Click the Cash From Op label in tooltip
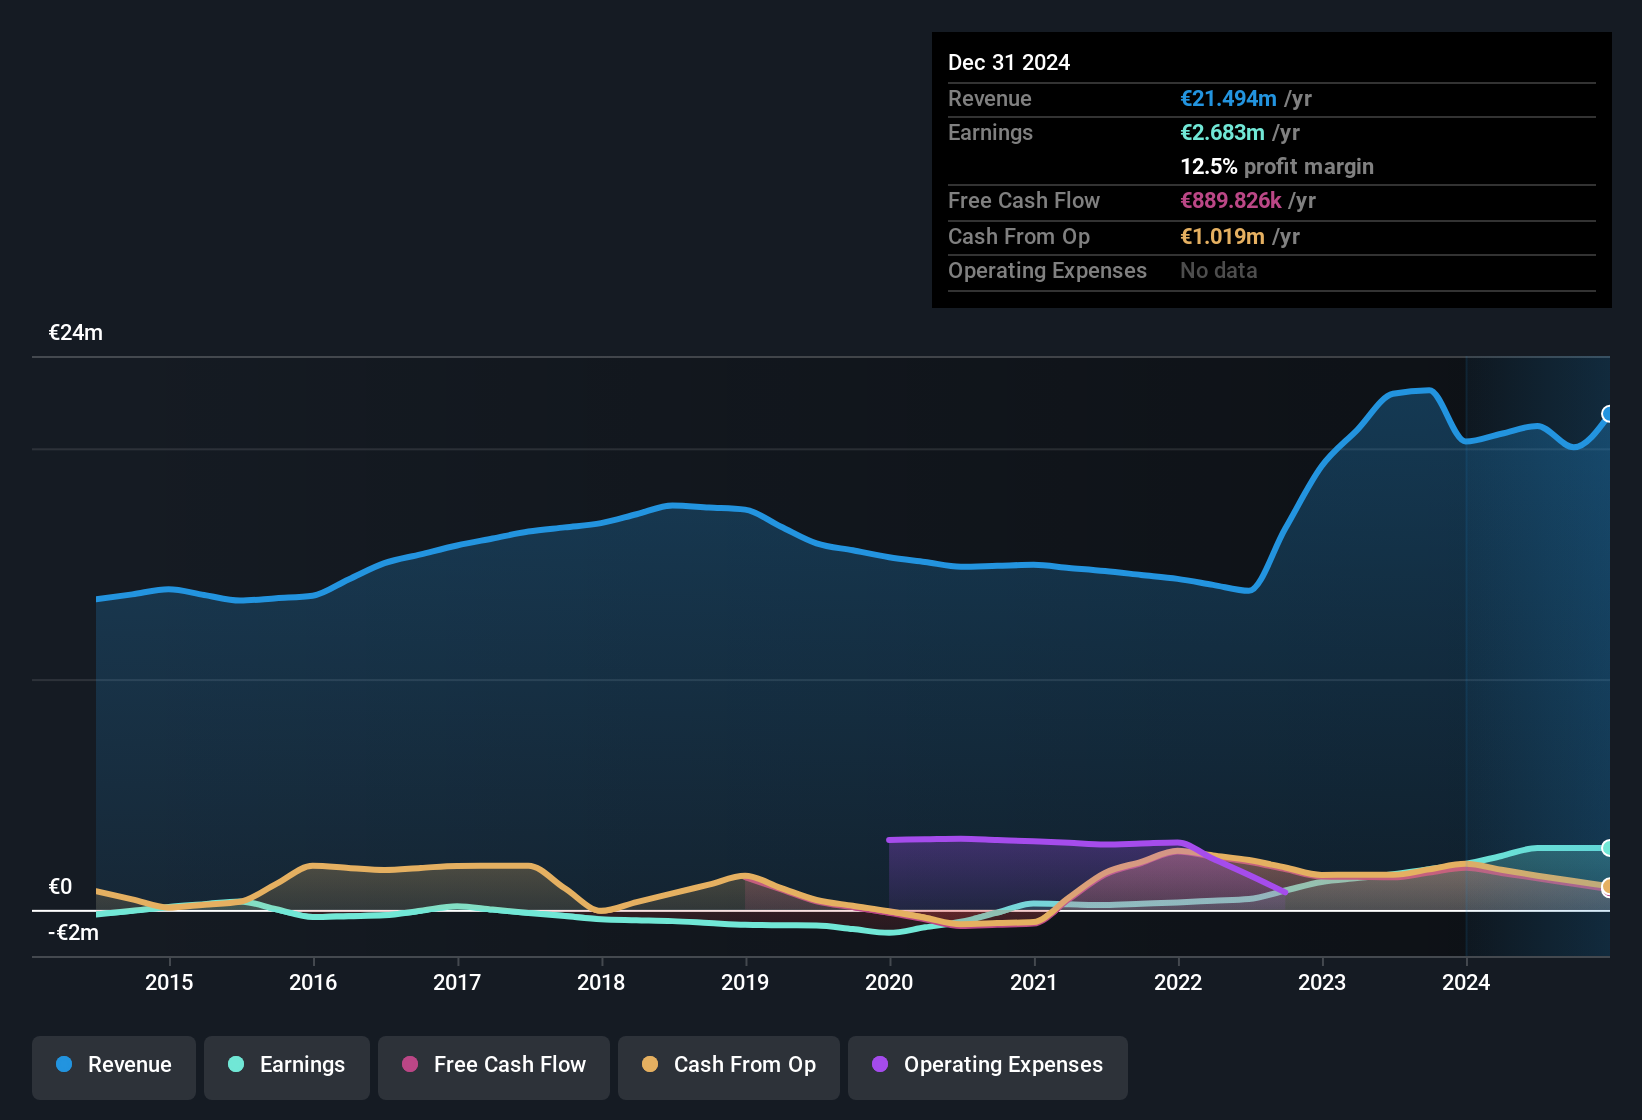Screen dimensions: 1642x1120 1019,237
